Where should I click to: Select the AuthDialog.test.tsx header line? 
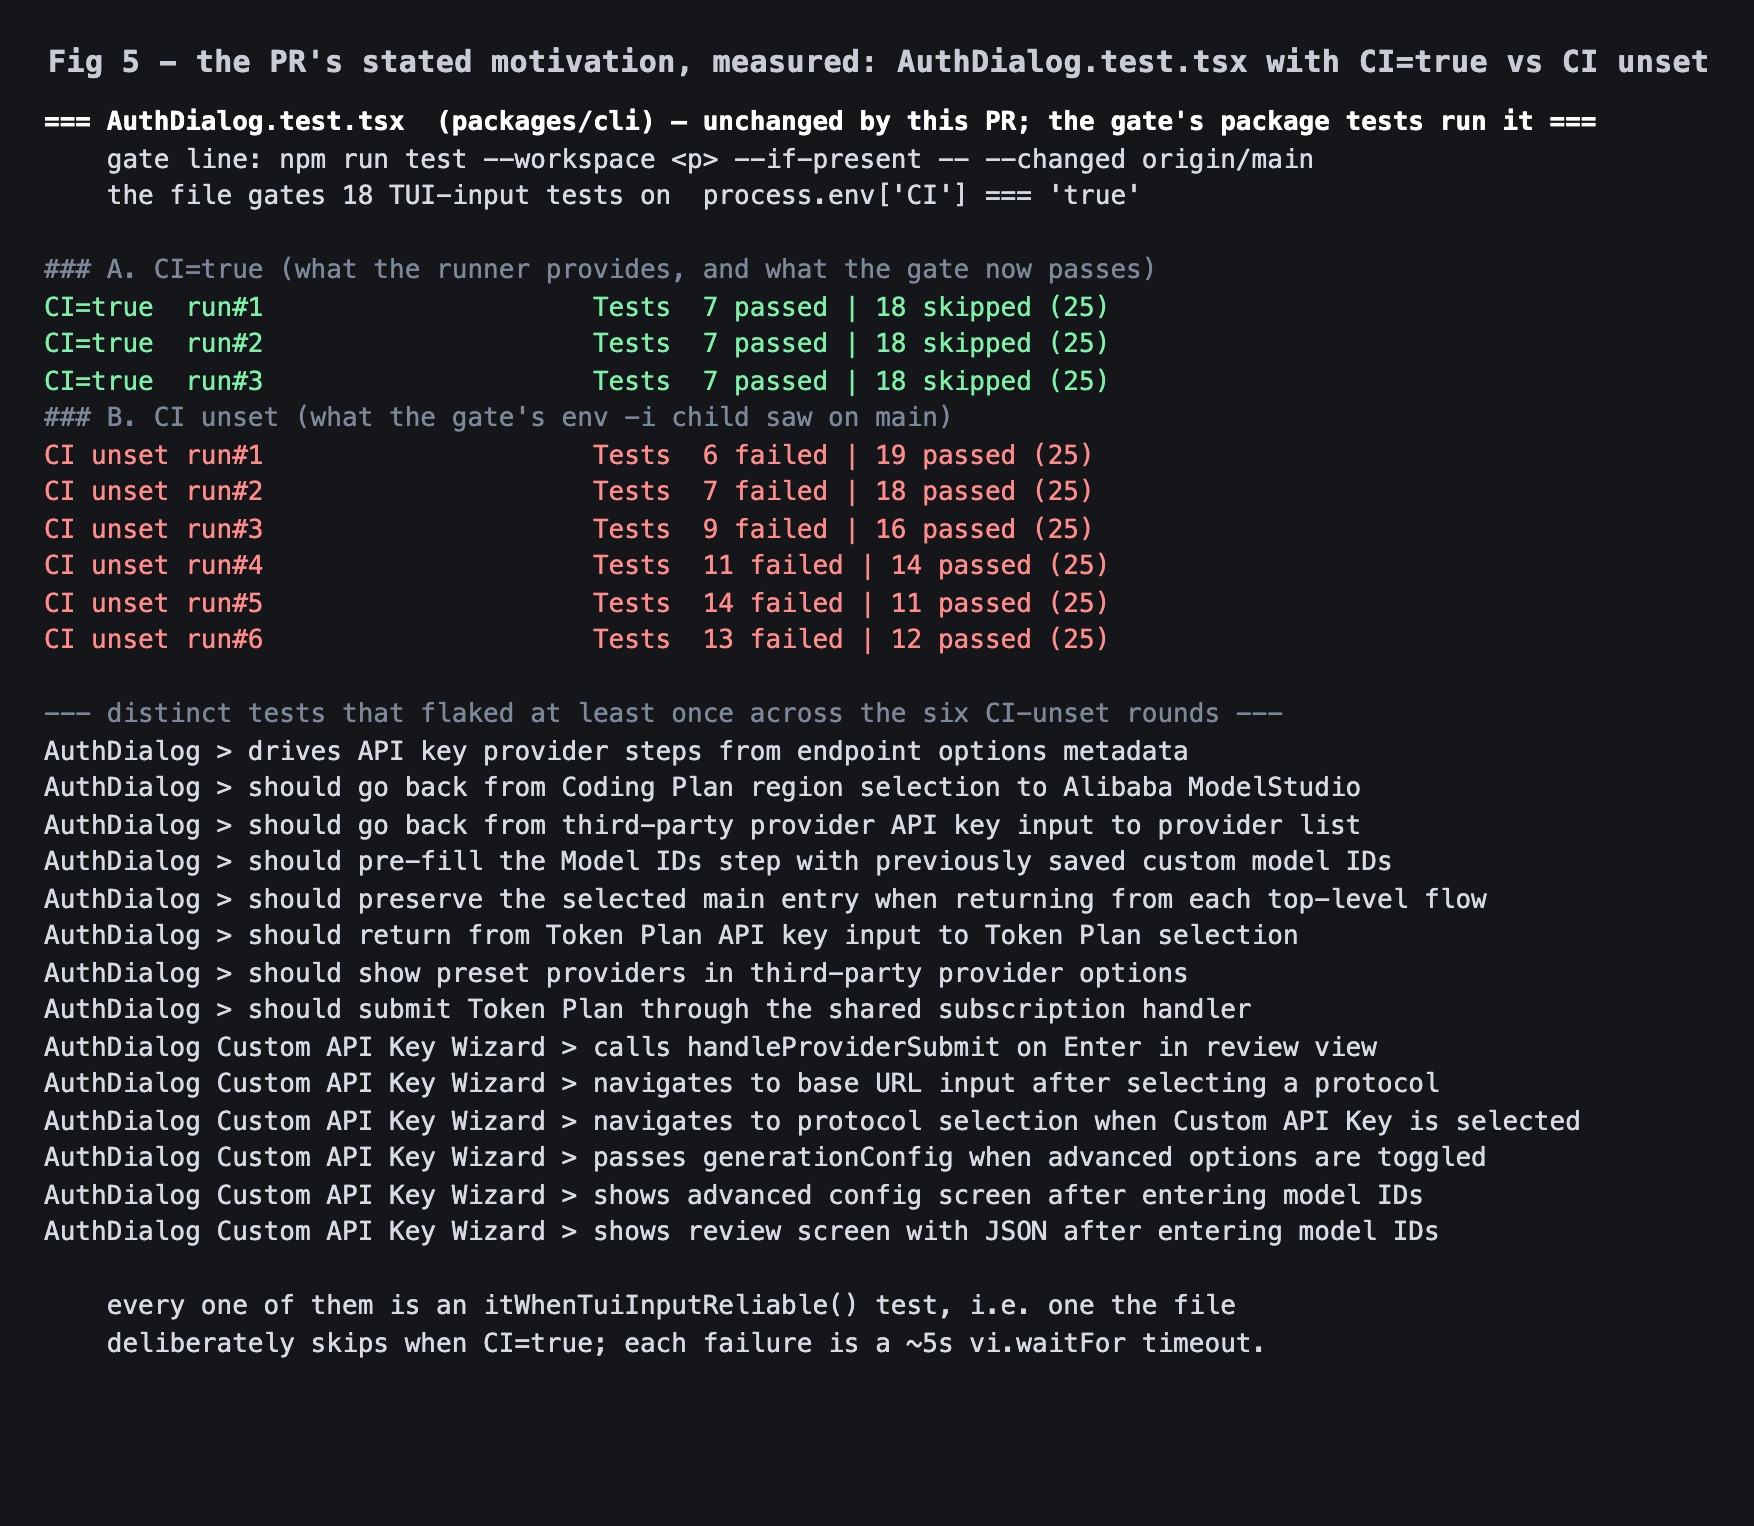[x=820, y=122]
